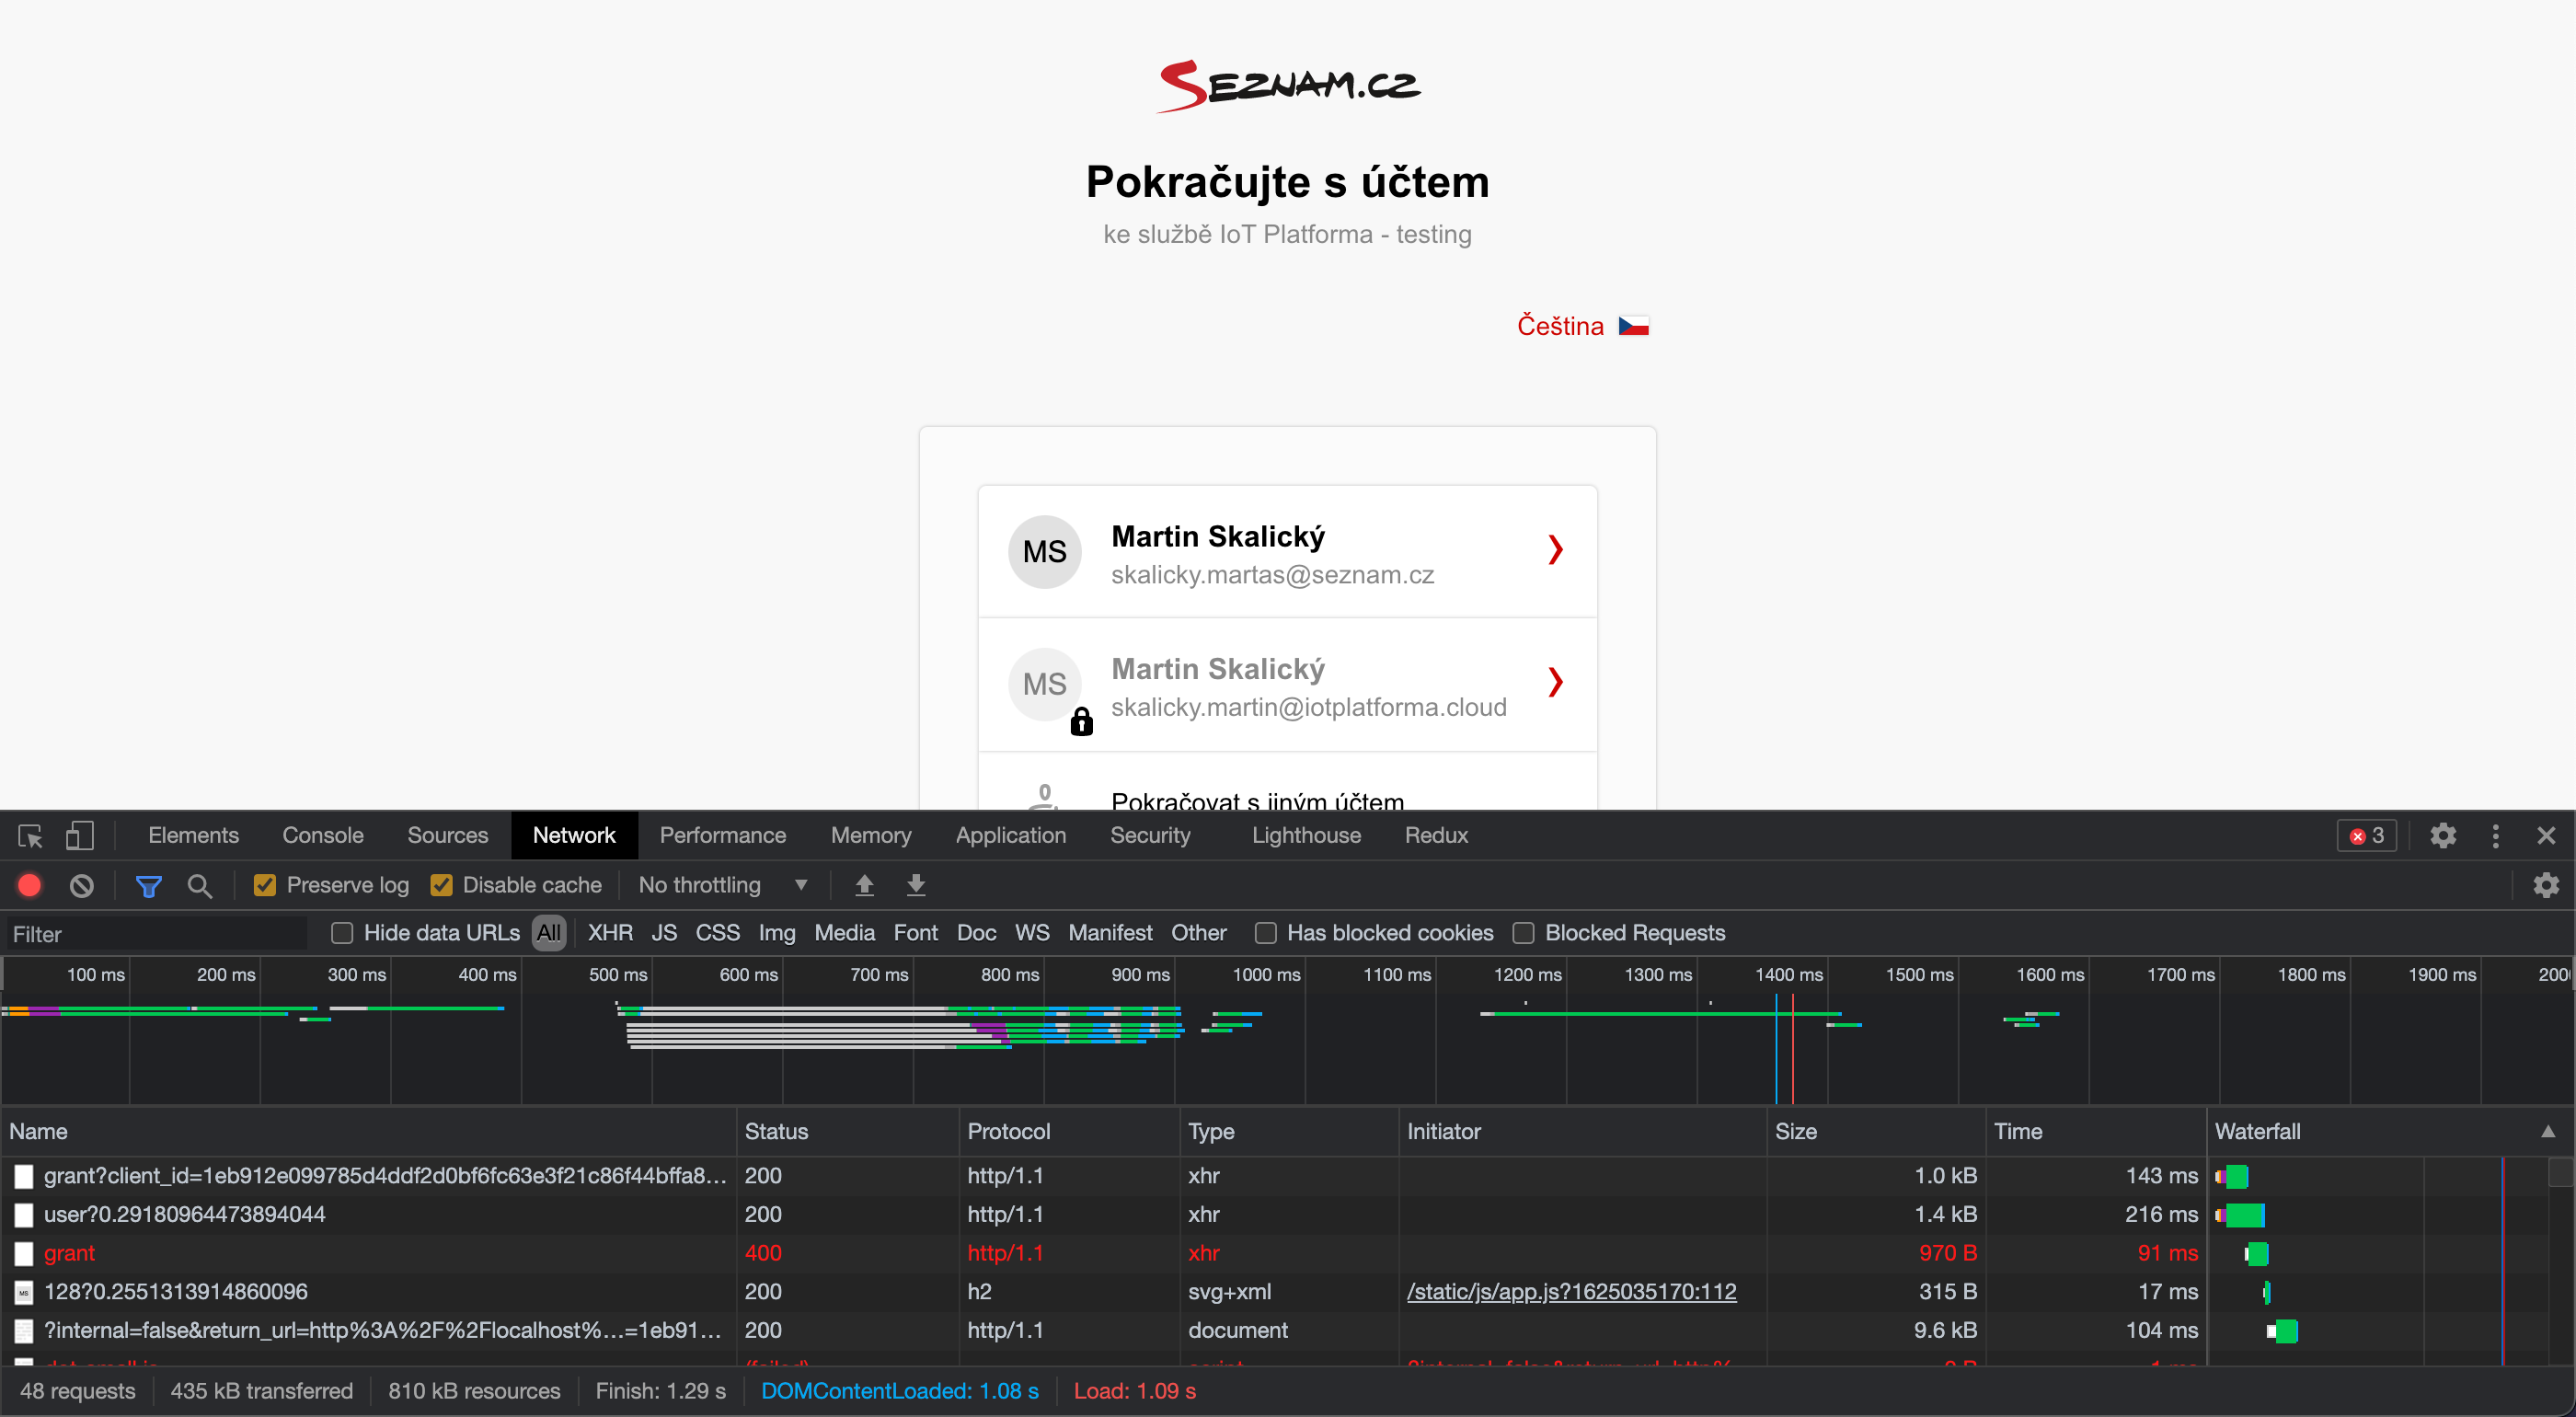Open the network search magnifier
Viewport: 2576px width, 1417px height.
pyautogui.click(x=200, y=886)
